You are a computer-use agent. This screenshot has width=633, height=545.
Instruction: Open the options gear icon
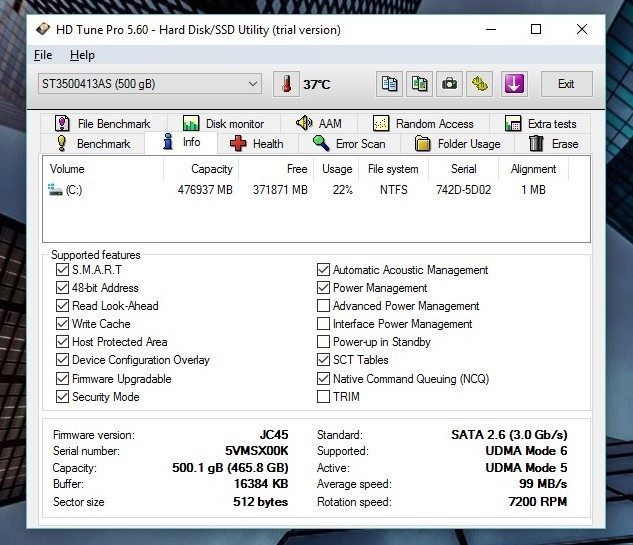click(480, 84)
